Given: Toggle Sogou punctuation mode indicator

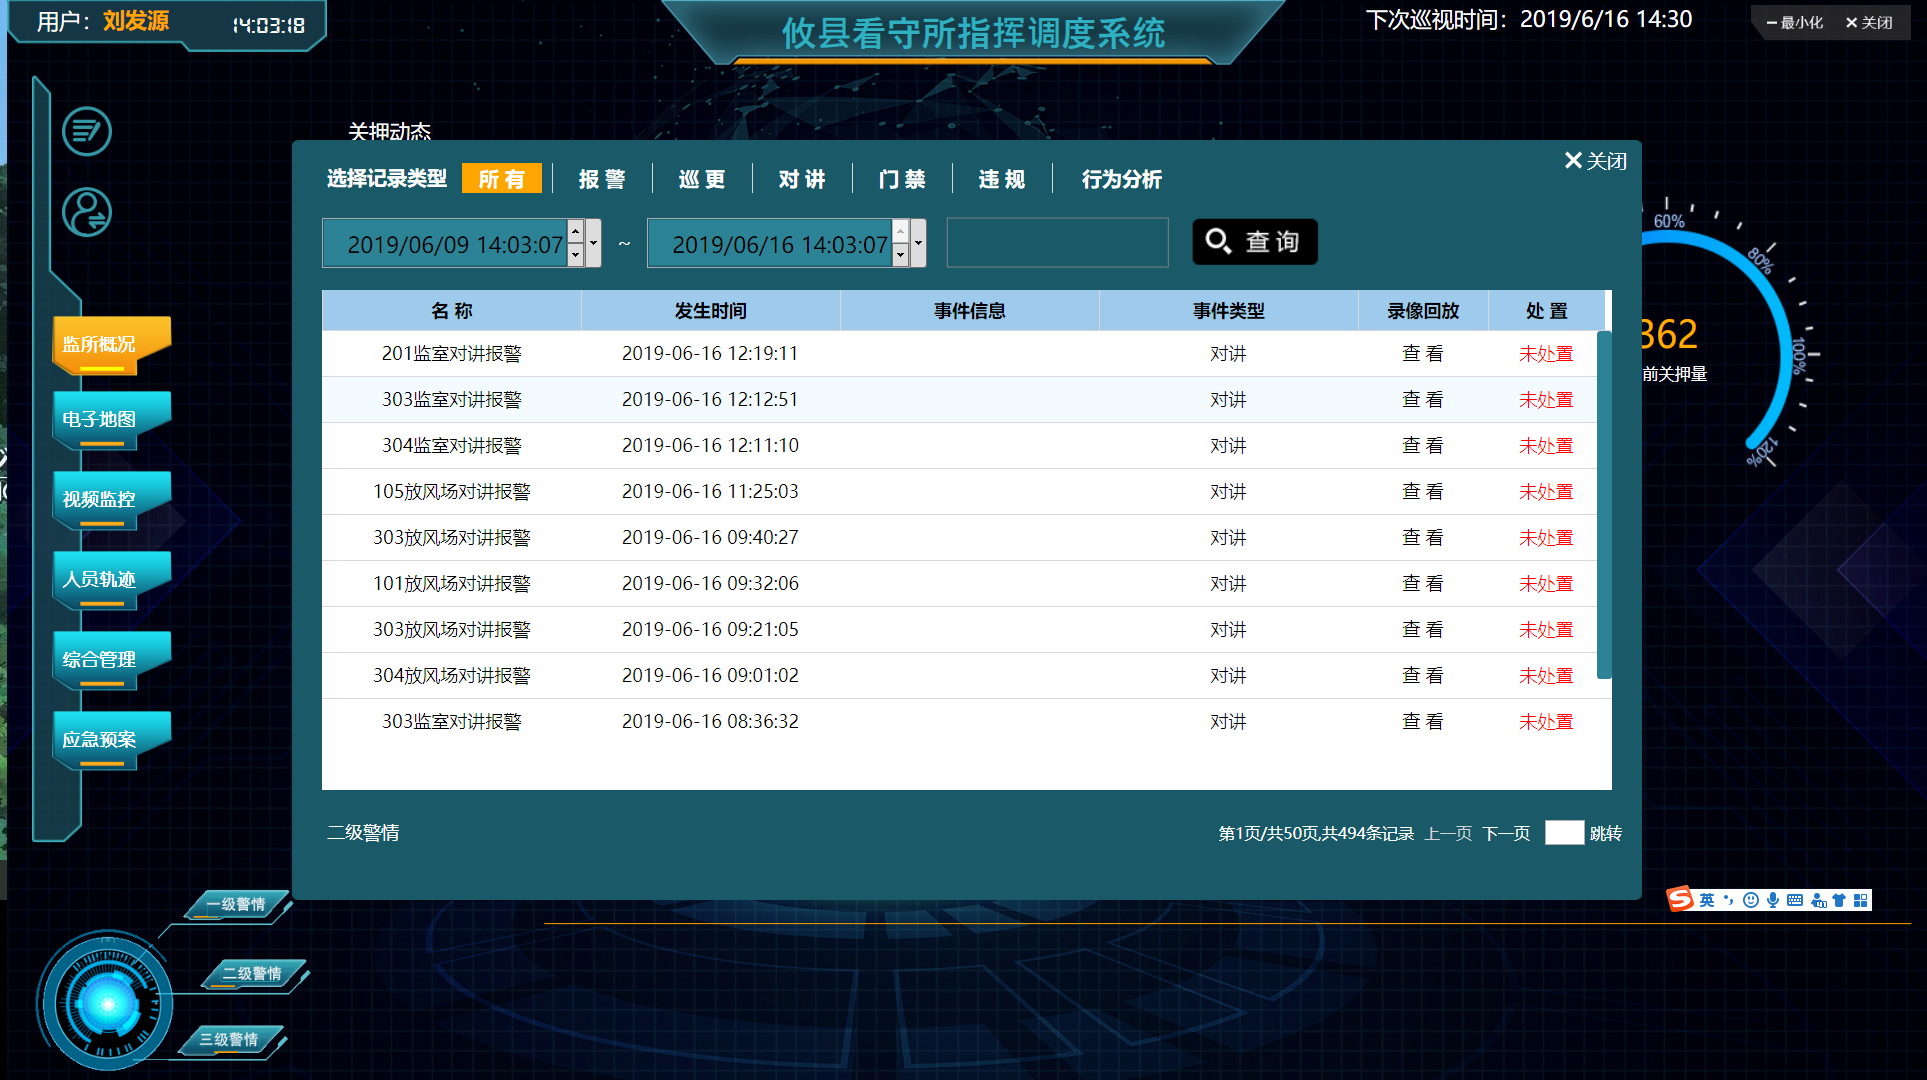Looking at the screenshot, I should point(1728,901).
